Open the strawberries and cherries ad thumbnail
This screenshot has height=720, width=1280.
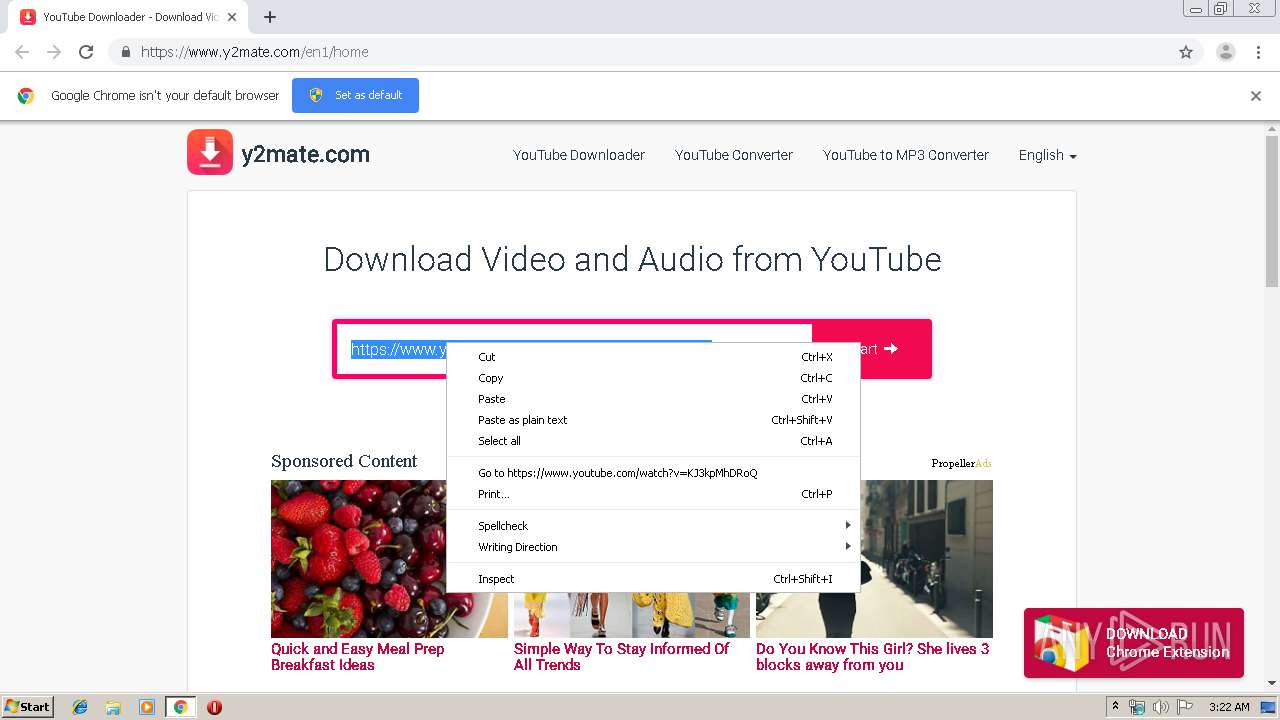click(x=389, y=559)
